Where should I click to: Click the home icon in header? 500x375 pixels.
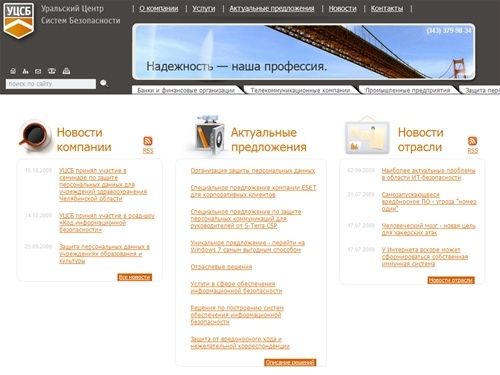coord(13,71)
